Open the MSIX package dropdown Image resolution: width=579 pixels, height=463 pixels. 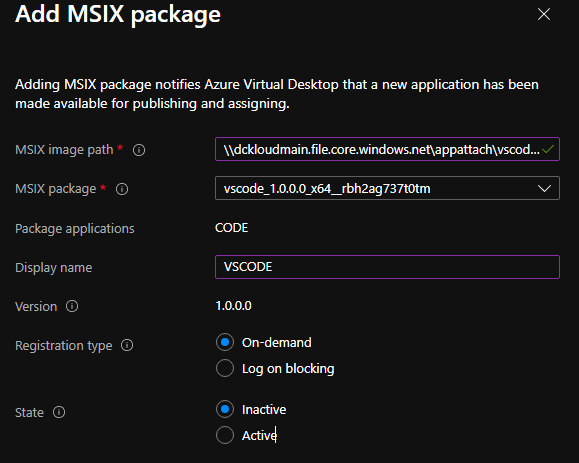tap(387, 188)
